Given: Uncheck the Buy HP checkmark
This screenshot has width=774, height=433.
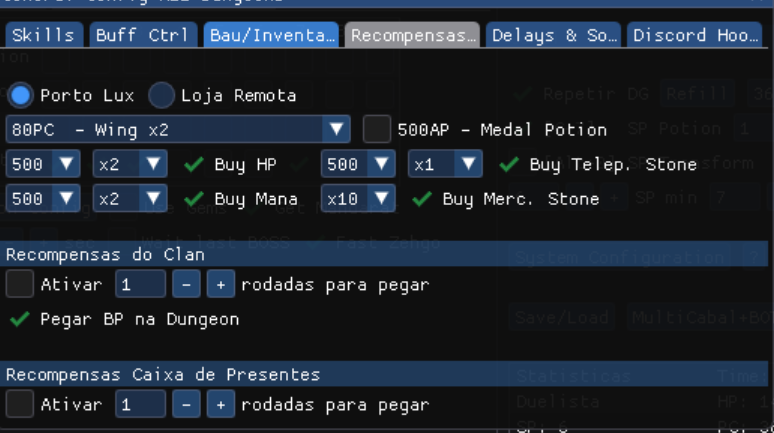Looking at the screenshot, I should pos(194,164).
